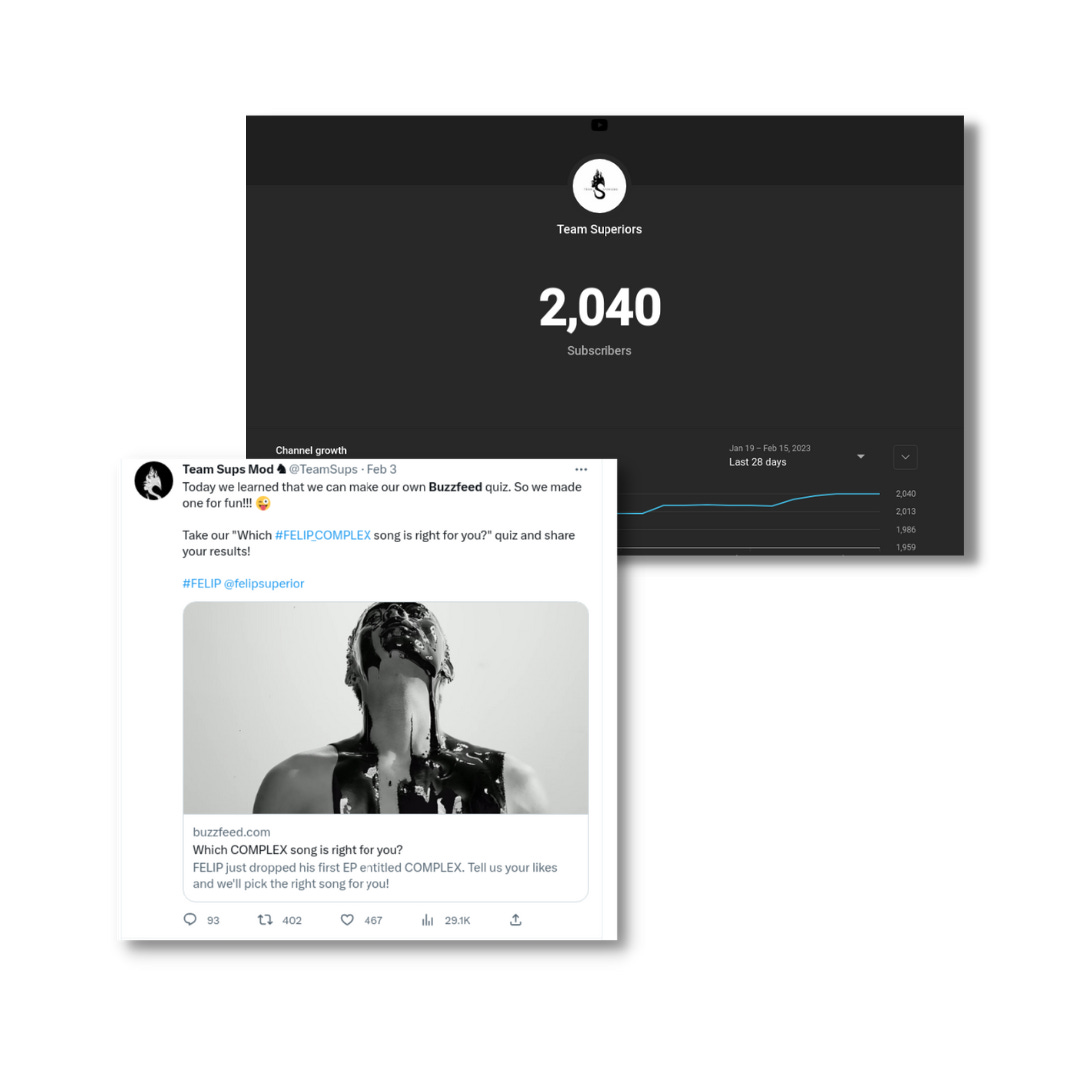Click the subscriber growth line chart

(748, 520)
